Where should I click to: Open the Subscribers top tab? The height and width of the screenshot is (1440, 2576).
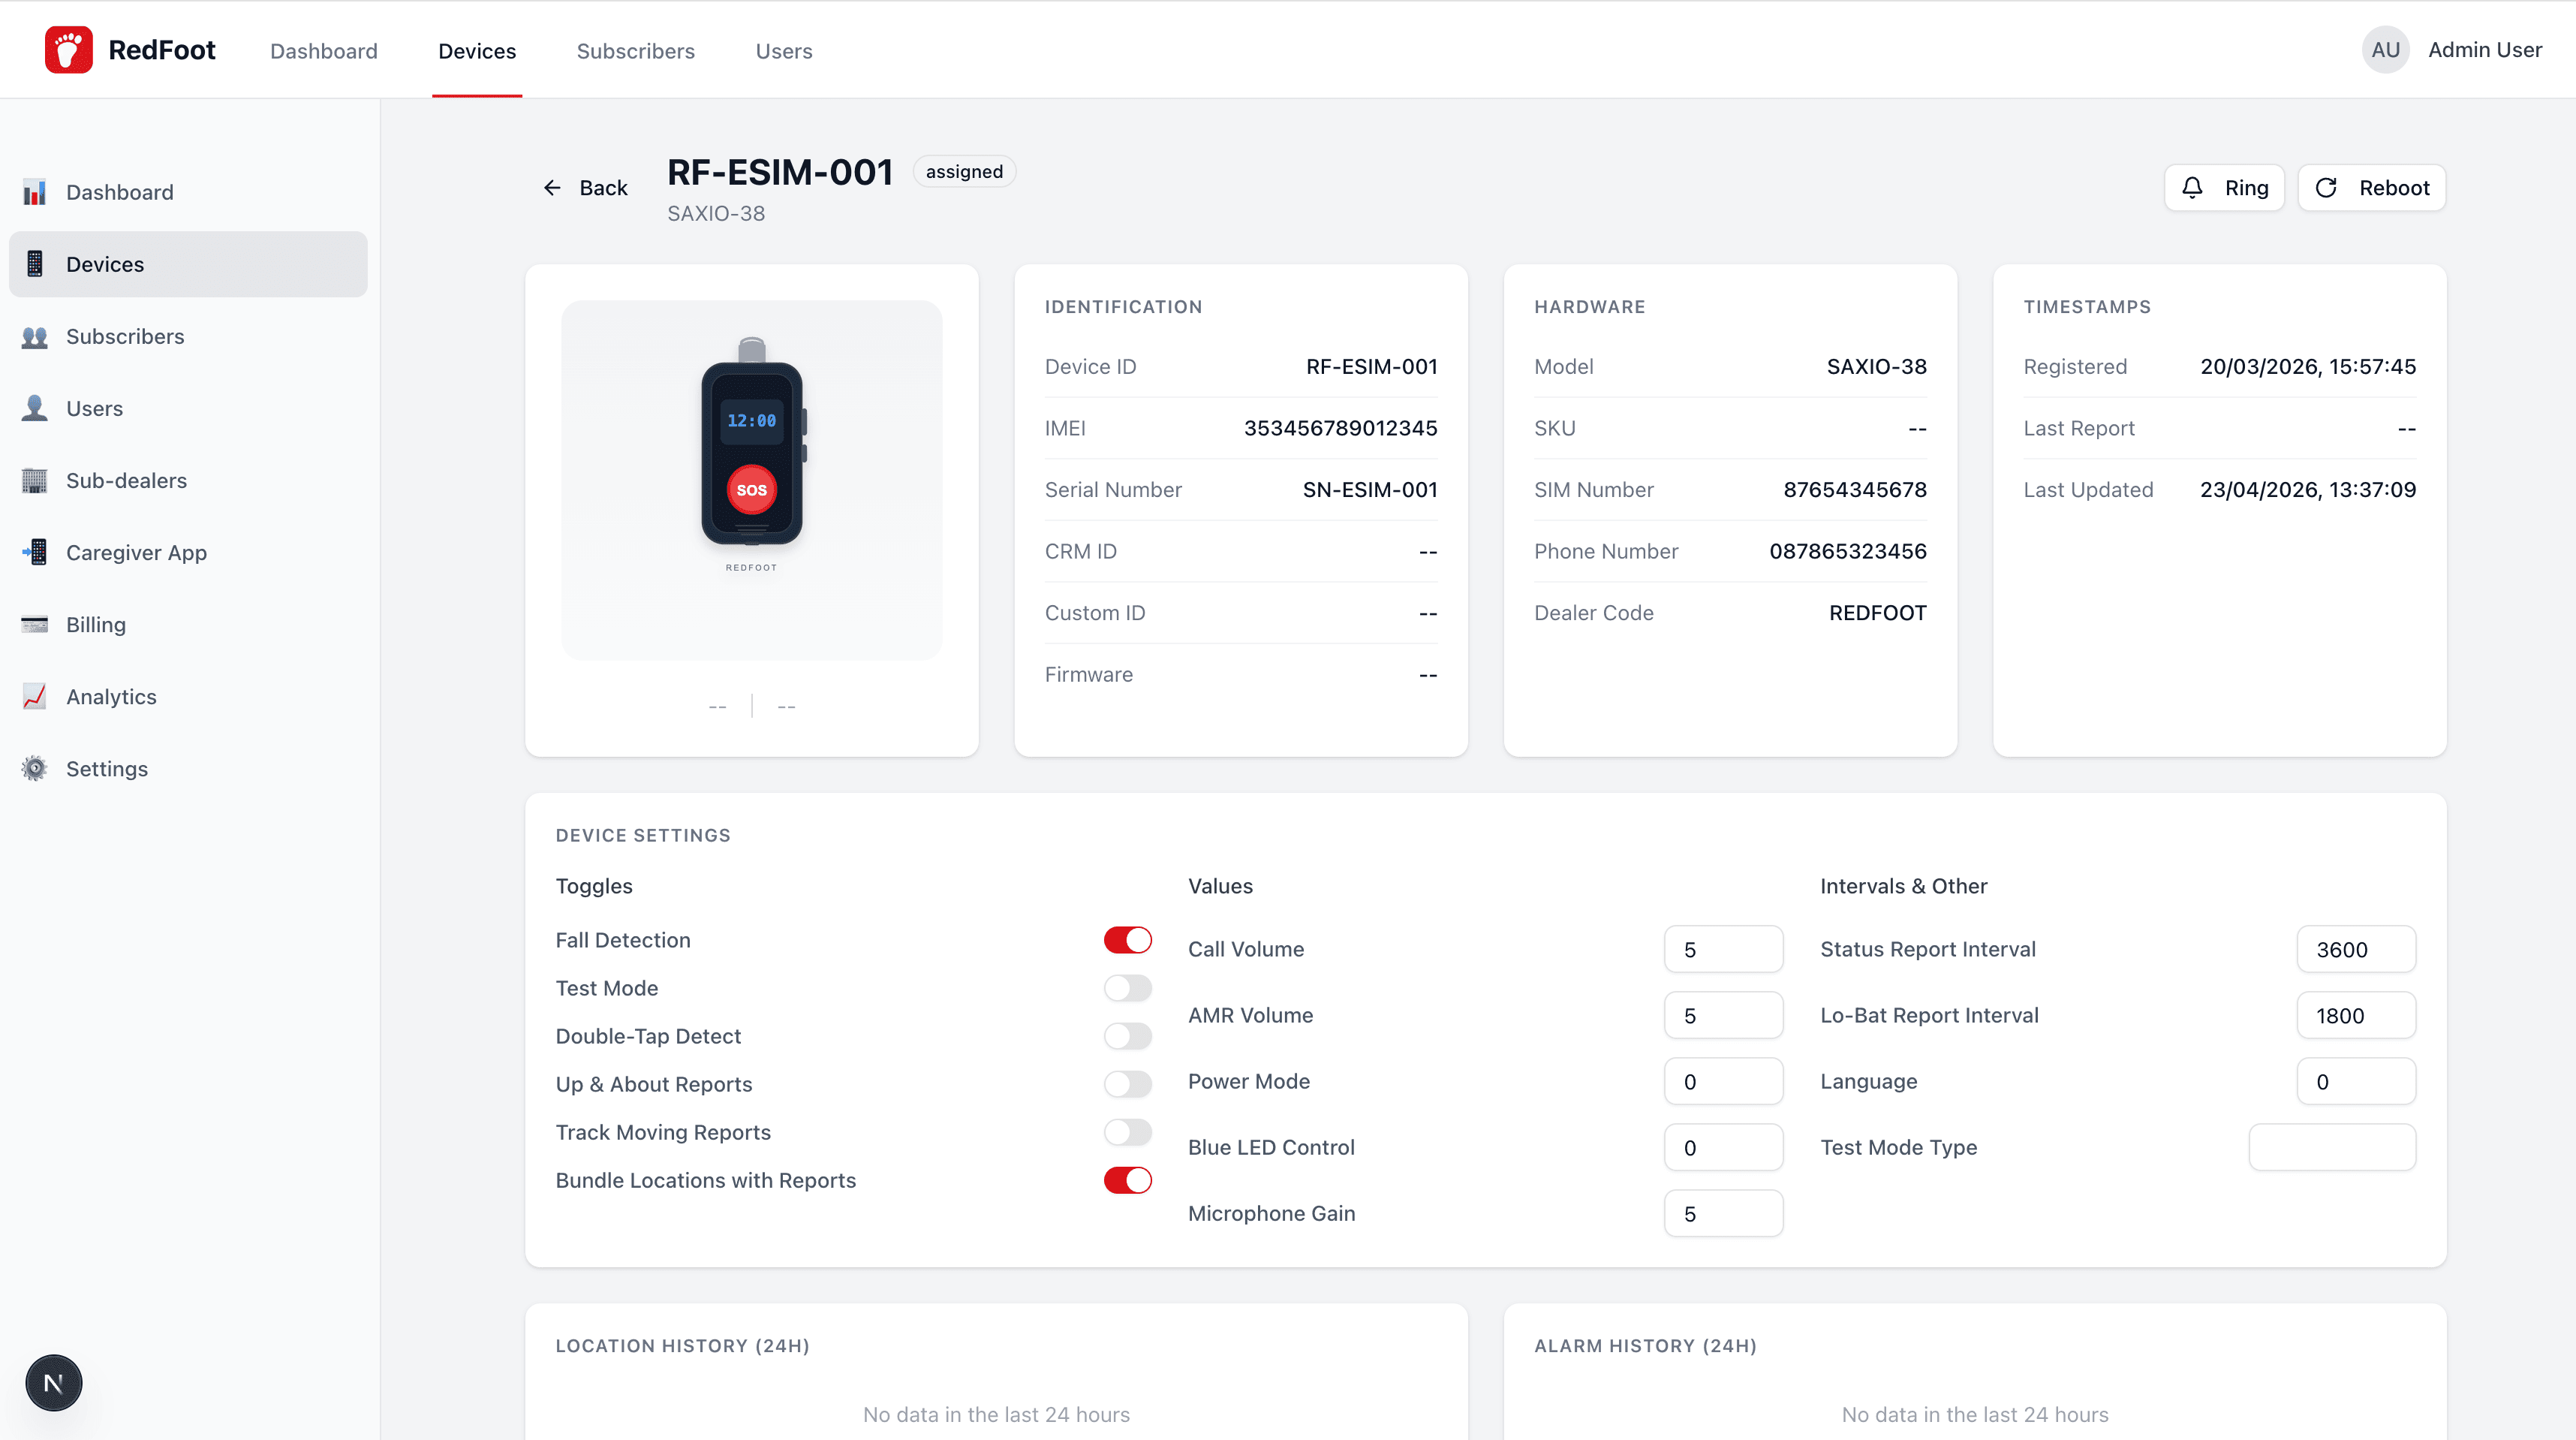click(x=635, y=51)
